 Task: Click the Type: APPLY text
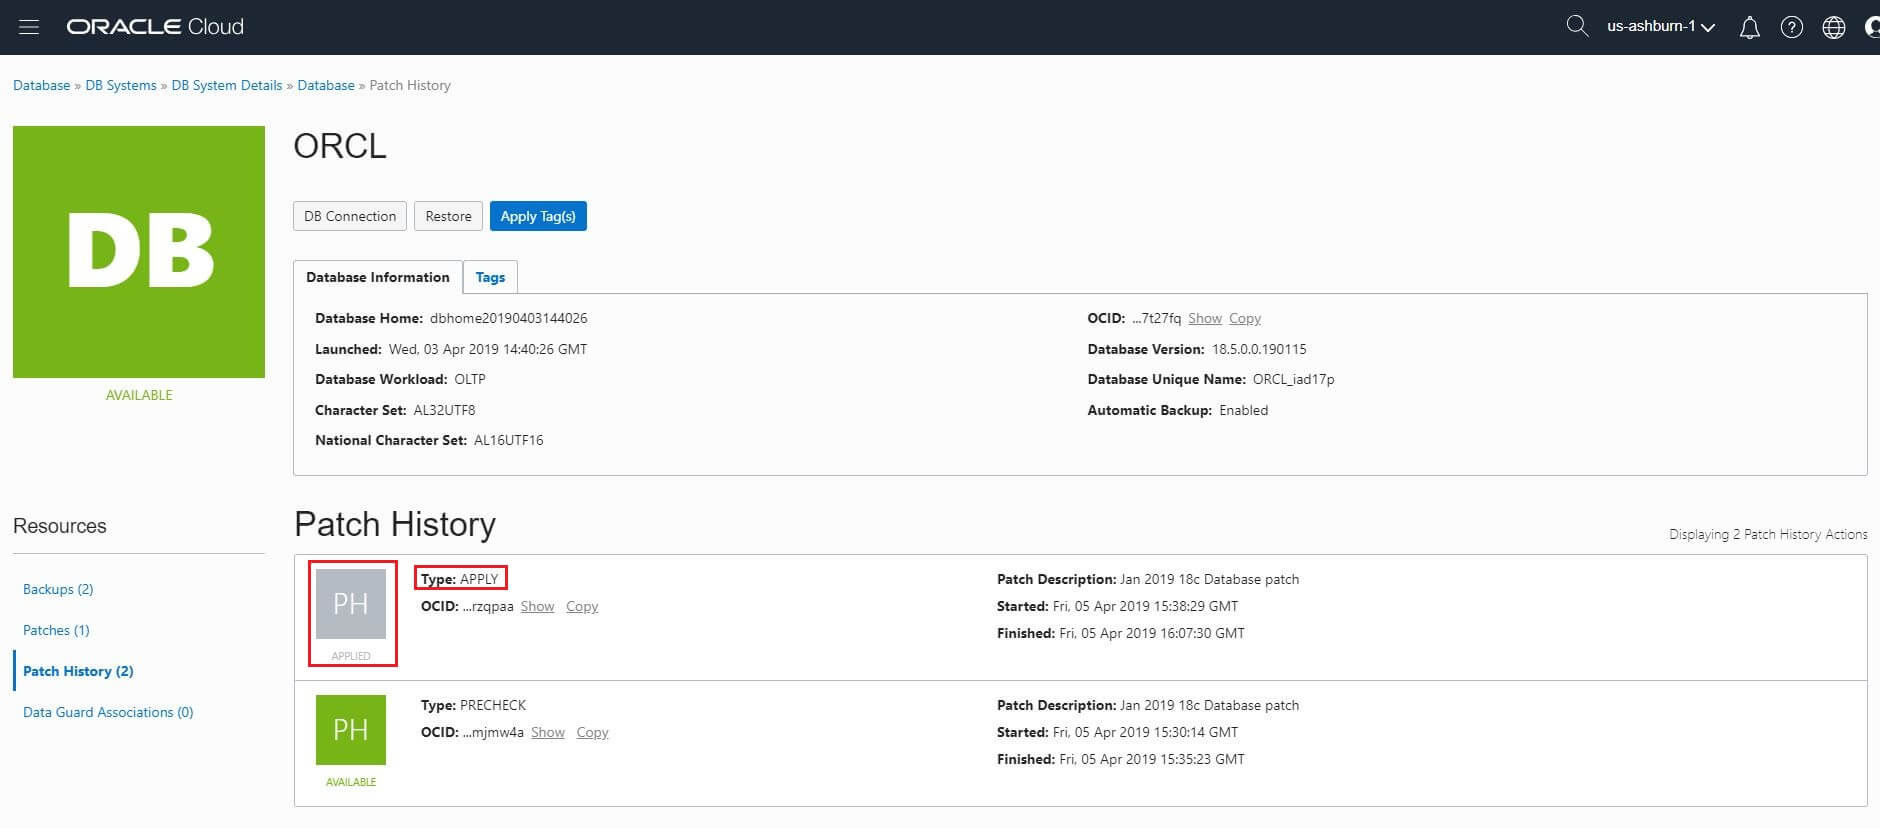tap(460, 579)
